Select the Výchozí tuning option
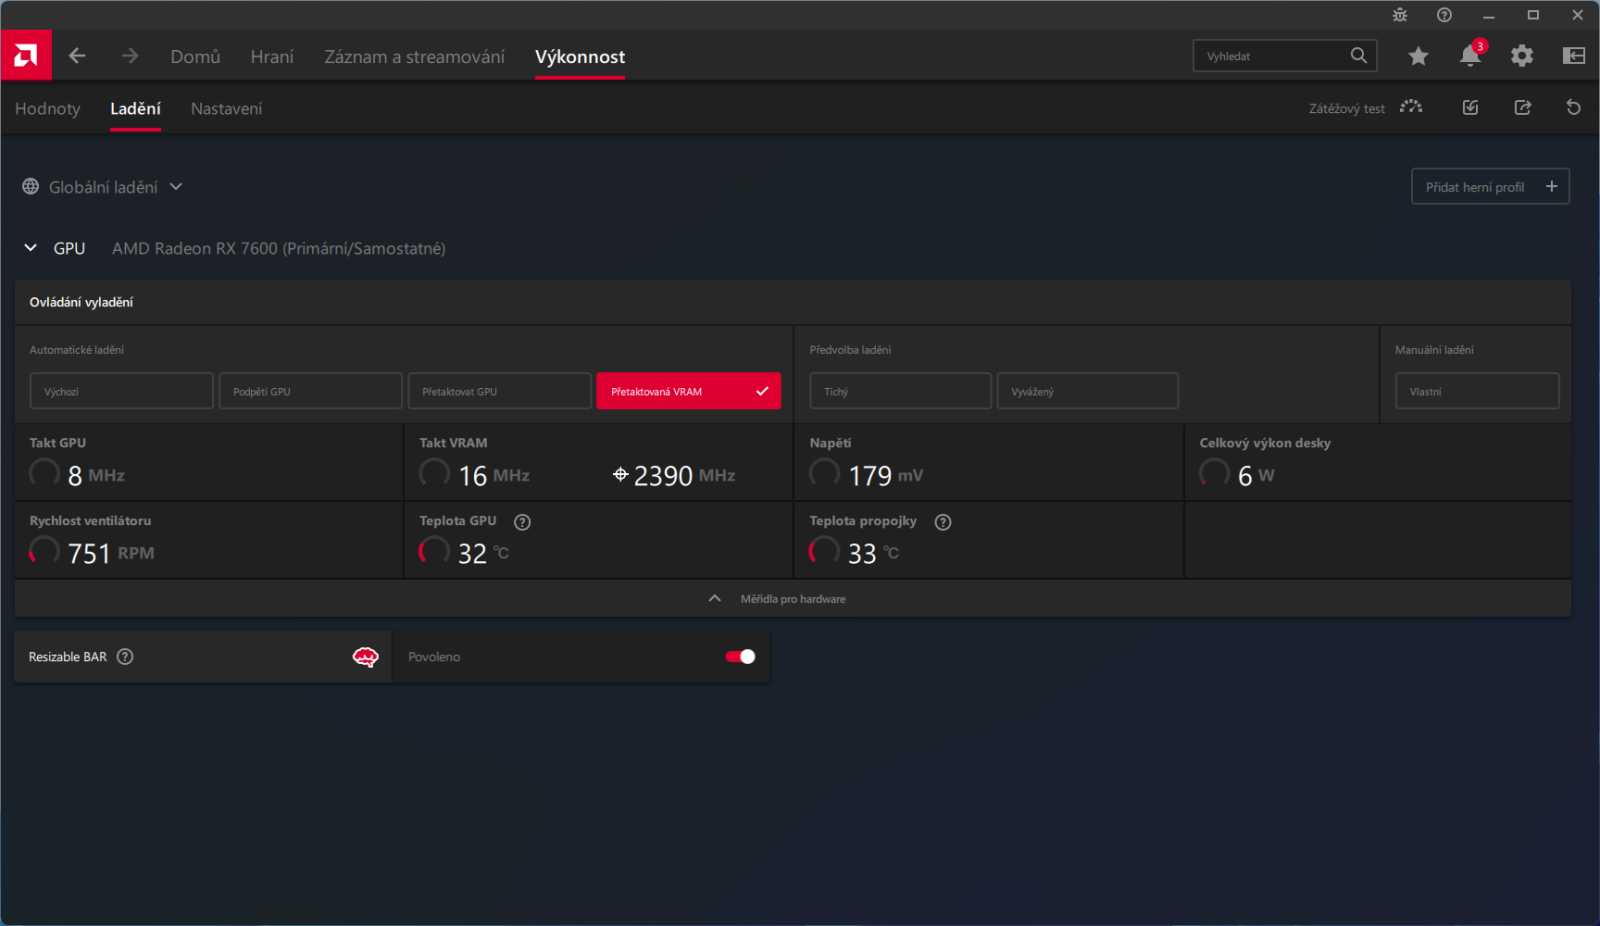Screen dimensions: 1600x926 click(121, 391)
